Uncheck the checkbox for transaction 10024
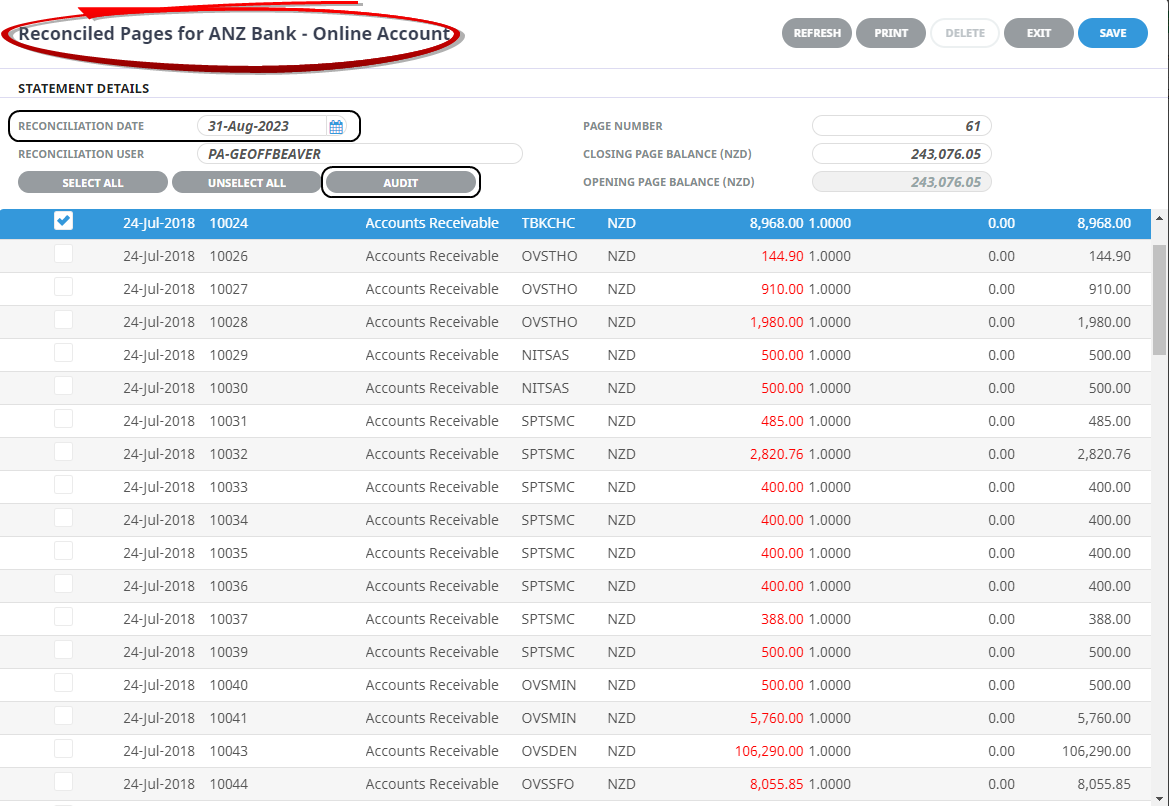The image size is (1169, 806). point(63,221)
